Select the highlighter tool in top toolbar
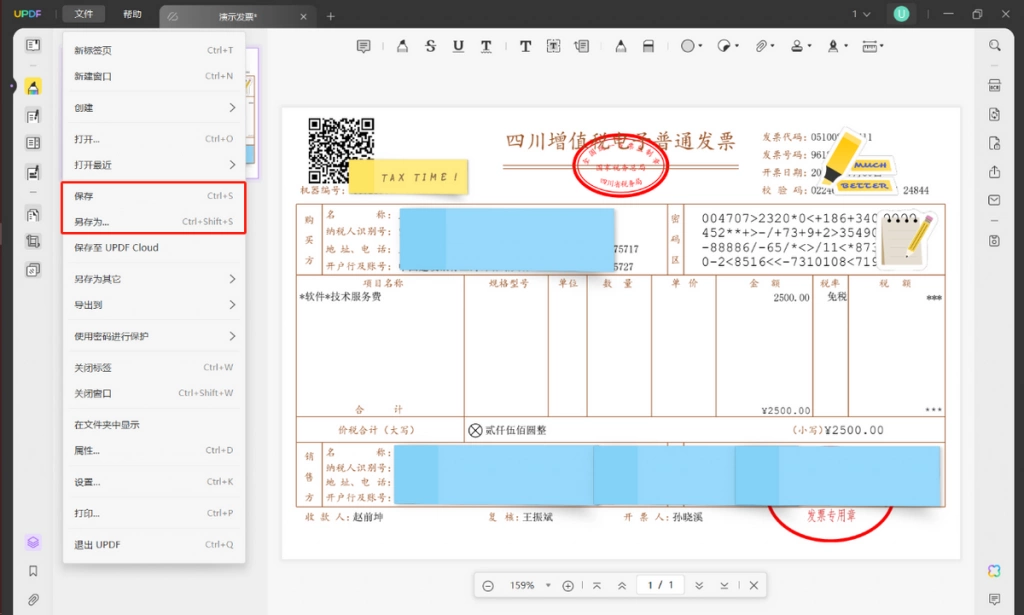 [402, 46]
